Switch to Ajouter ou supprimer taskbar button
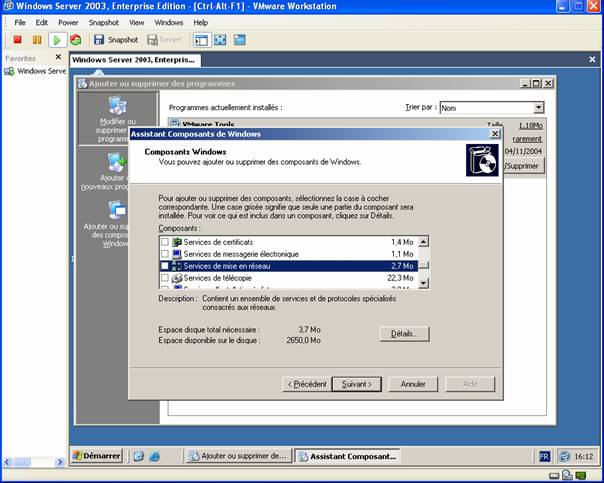The width and height of the screenshot is (604, 483). click(x=238, y=456)
